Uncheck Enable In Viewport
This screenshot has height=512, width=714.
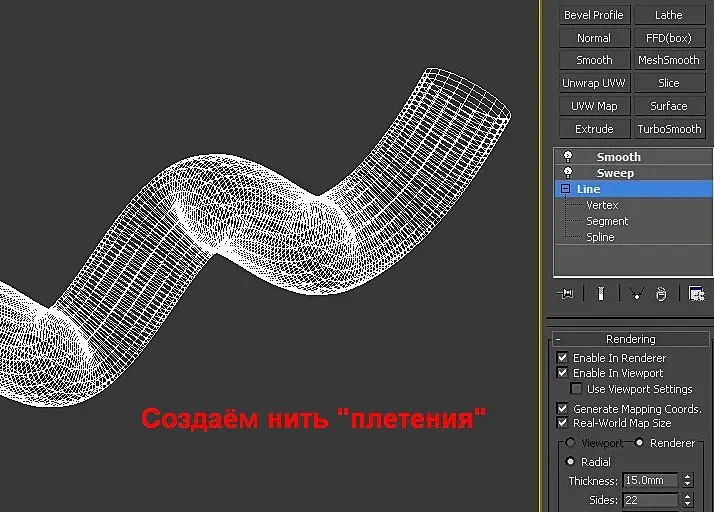pos(562,373)
